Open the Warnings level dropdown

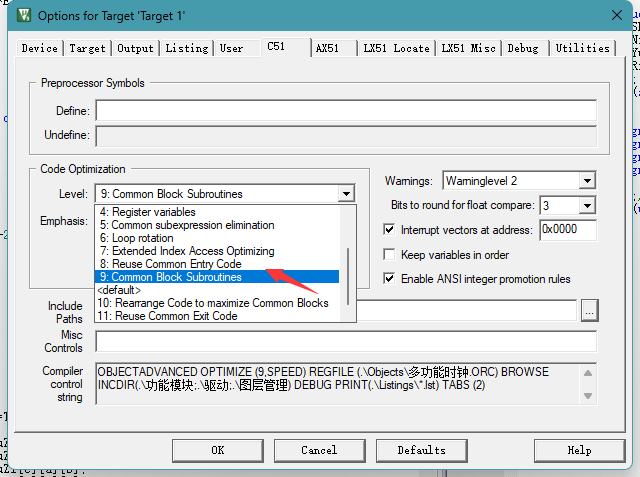[x=586, y=181]
